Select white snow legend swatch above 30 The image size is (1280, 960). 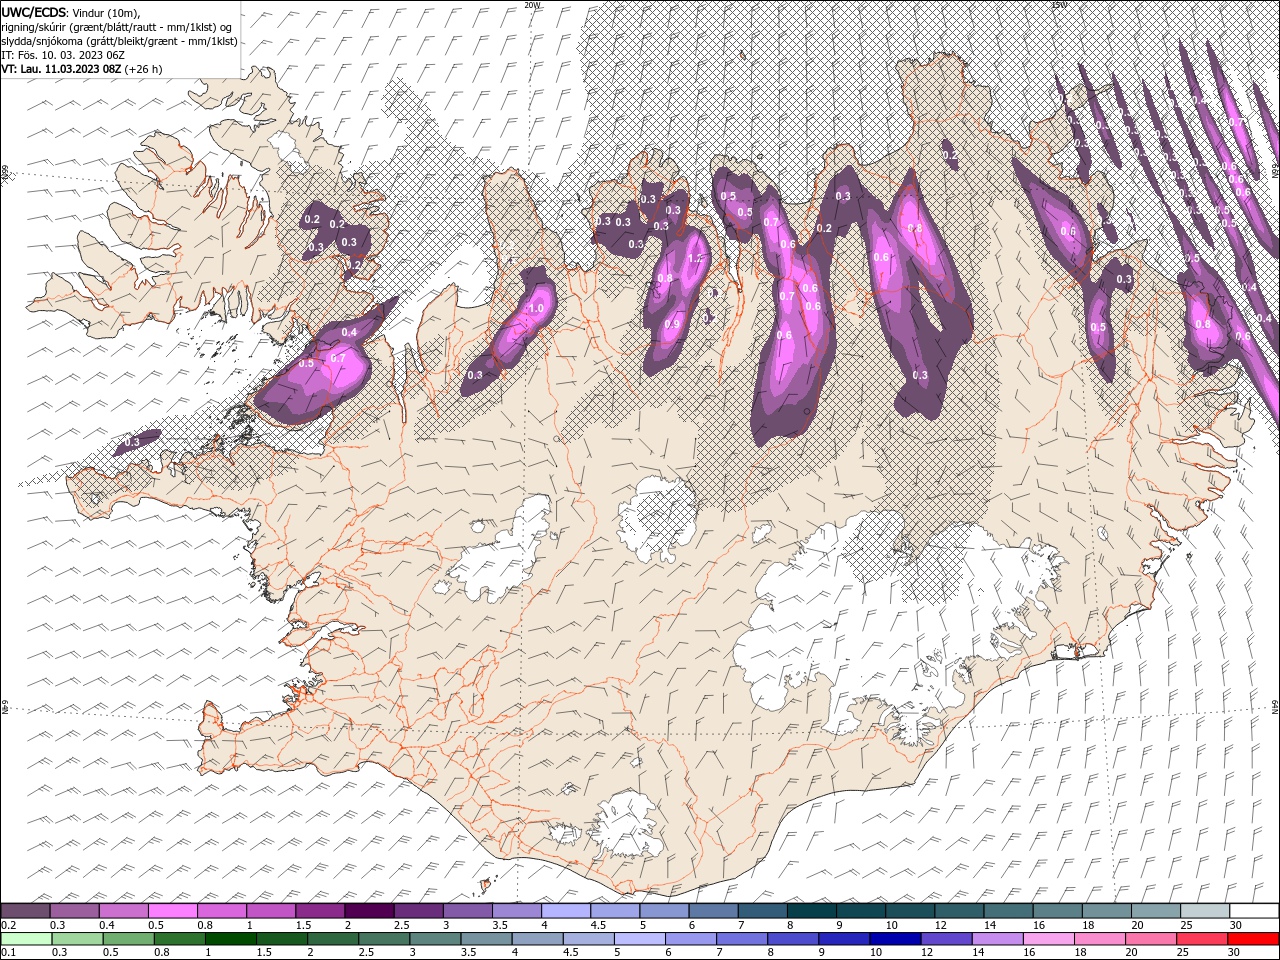point(1254,911)
